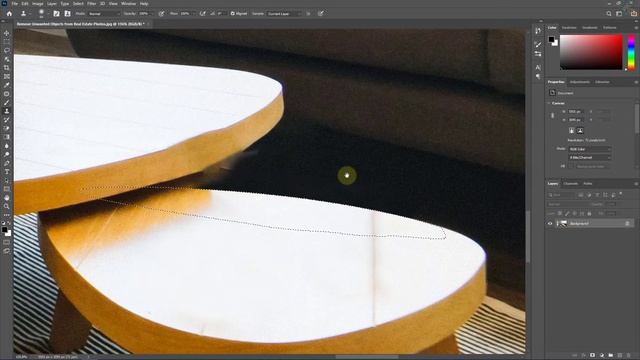The image size is (640, 360).
Task: Switch to the Swatches tab
Action: coord(569,28)
